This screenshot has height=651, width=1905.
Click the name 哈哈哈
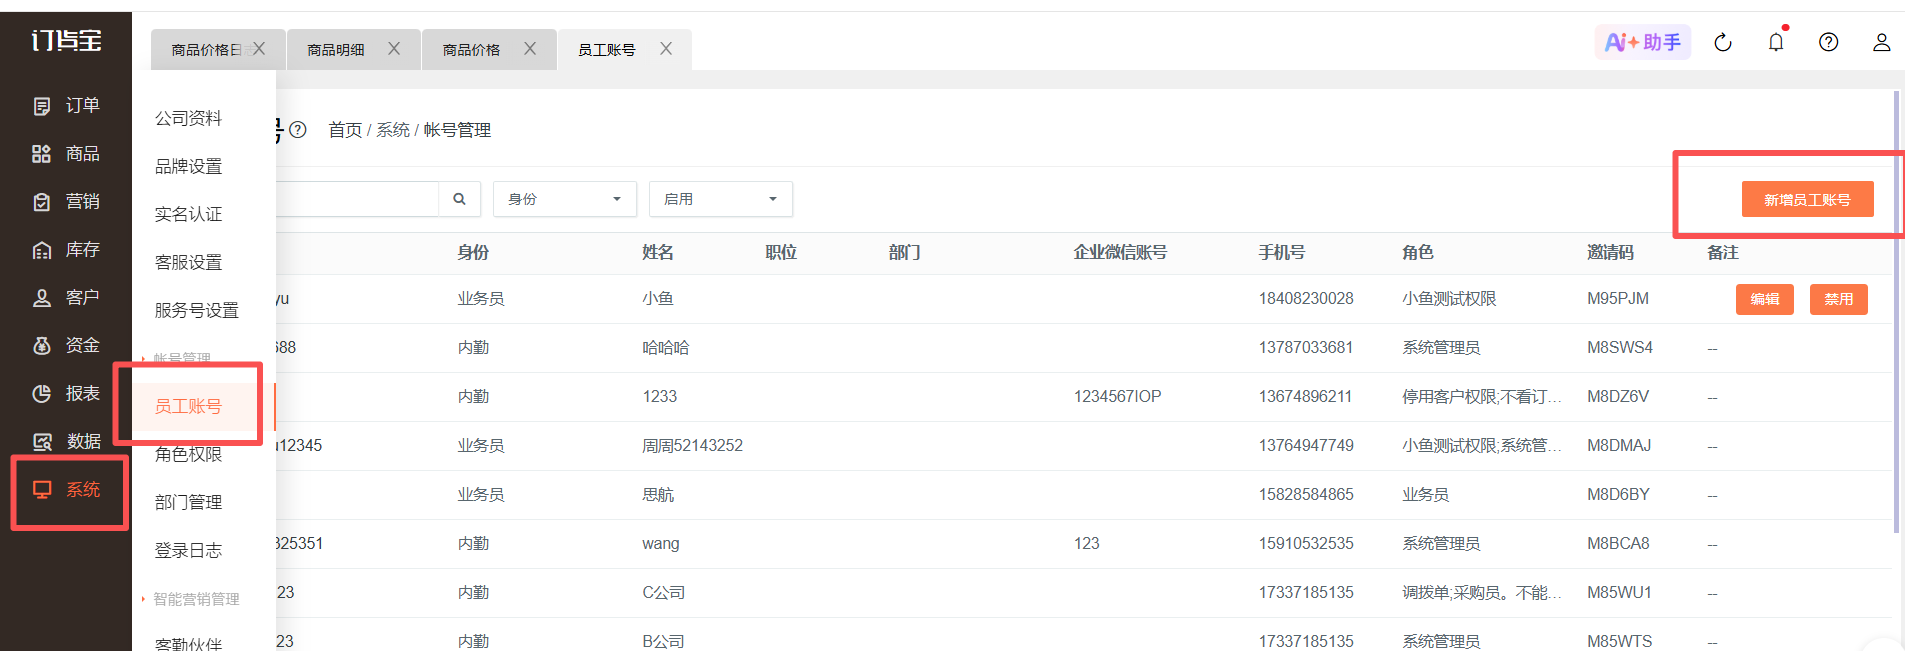pos(666,348)
